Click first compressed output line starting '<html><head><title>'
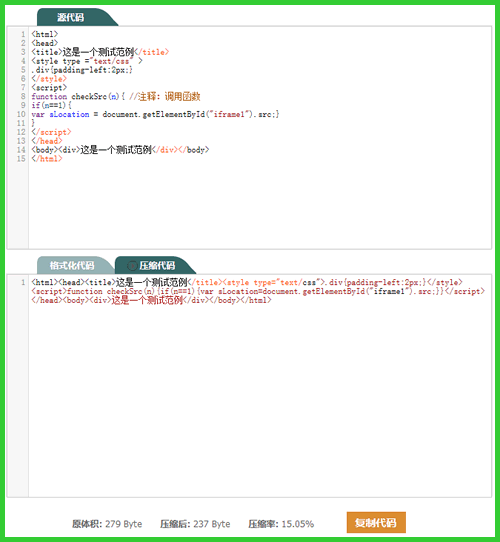This screenshot has width=500, height=542. pos(247,282)
